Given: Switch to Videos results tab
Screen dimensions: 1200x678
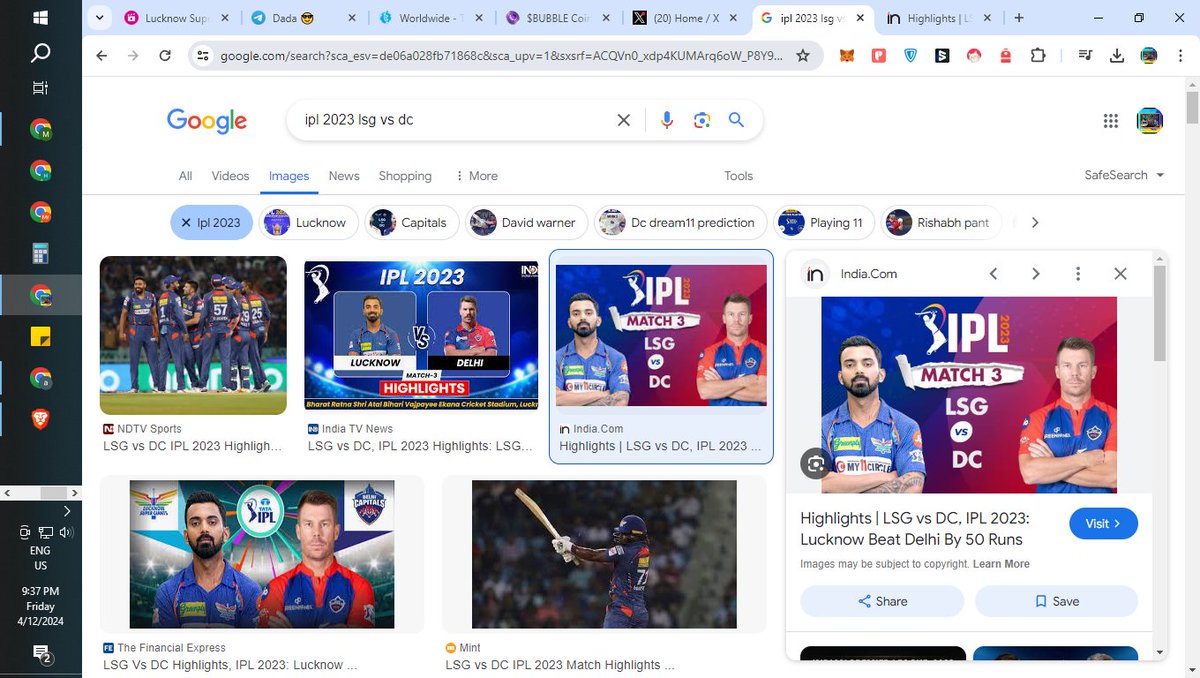Looking at the screenshot, I should [230, 175].
